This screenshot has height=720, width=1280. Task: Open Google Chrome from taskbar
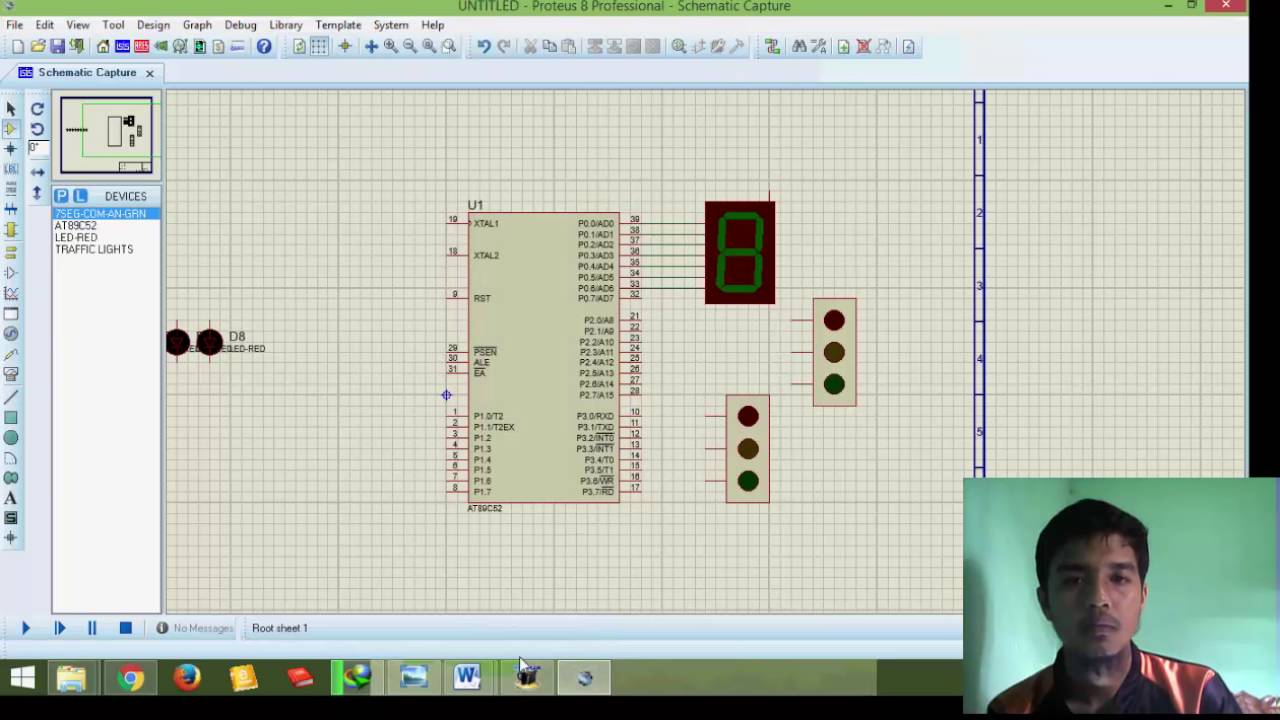pyautogui.click(x=131, y=679)
